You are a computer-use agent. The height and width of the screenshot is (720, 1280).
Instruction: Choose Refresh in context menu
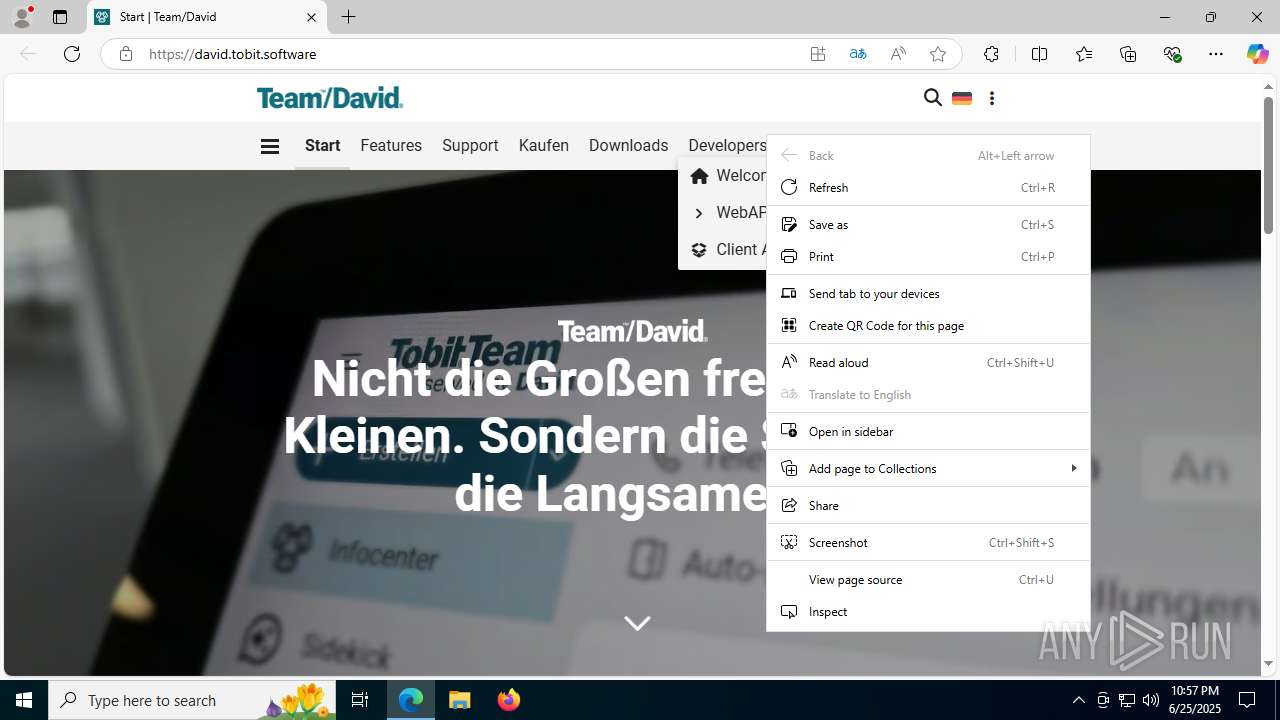coord(928,187)
